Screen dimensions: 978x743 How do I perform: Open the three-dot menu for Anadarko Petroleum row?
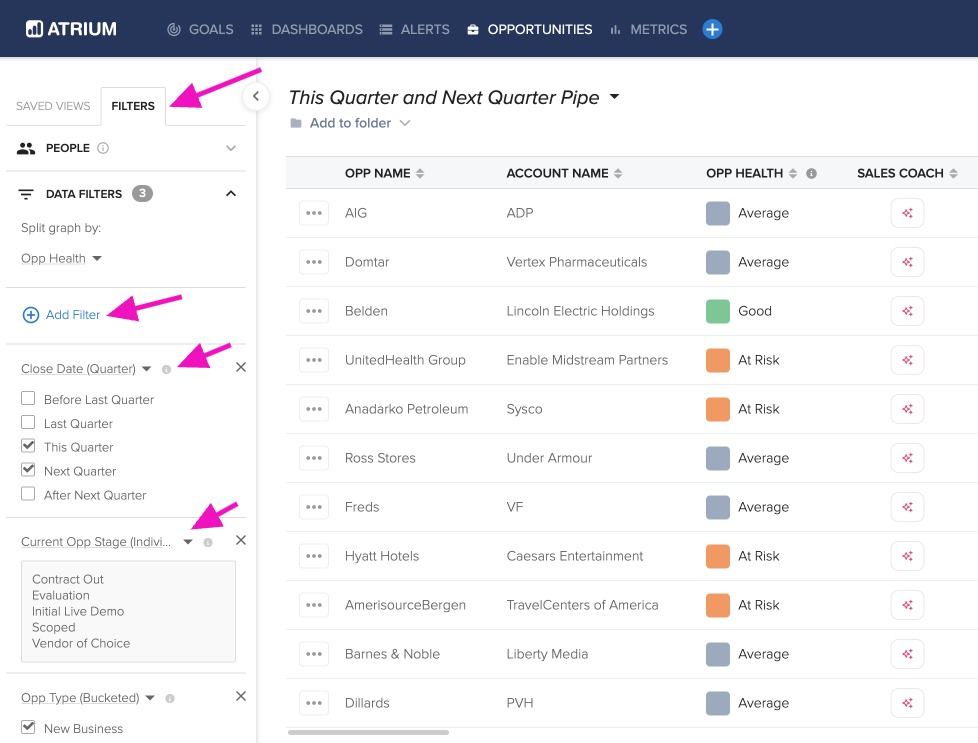click(314, 409)
